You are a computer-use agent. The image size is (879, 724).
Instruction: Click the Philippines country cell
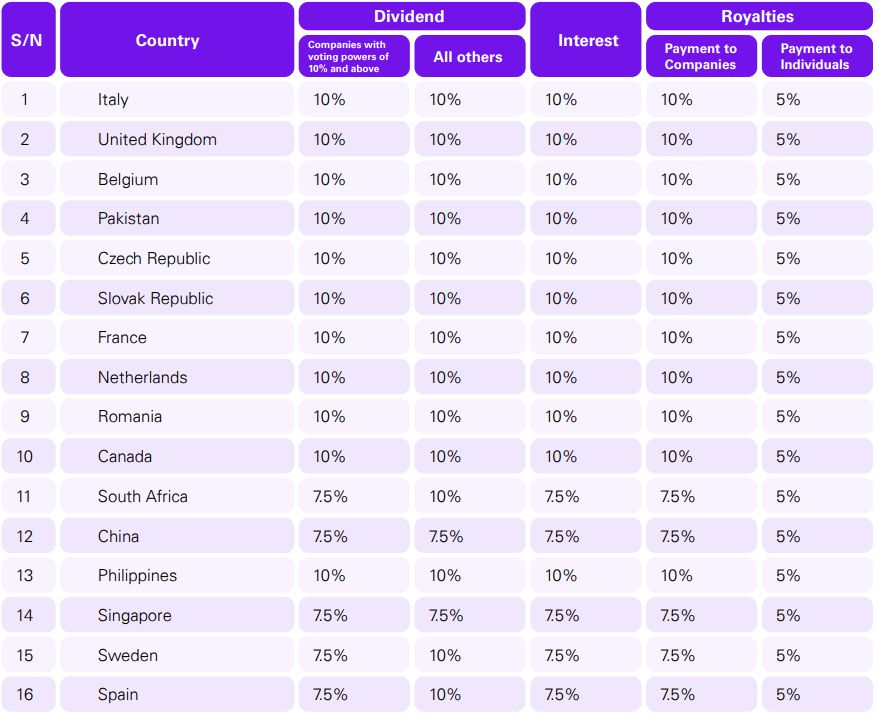tap(137, 575)
